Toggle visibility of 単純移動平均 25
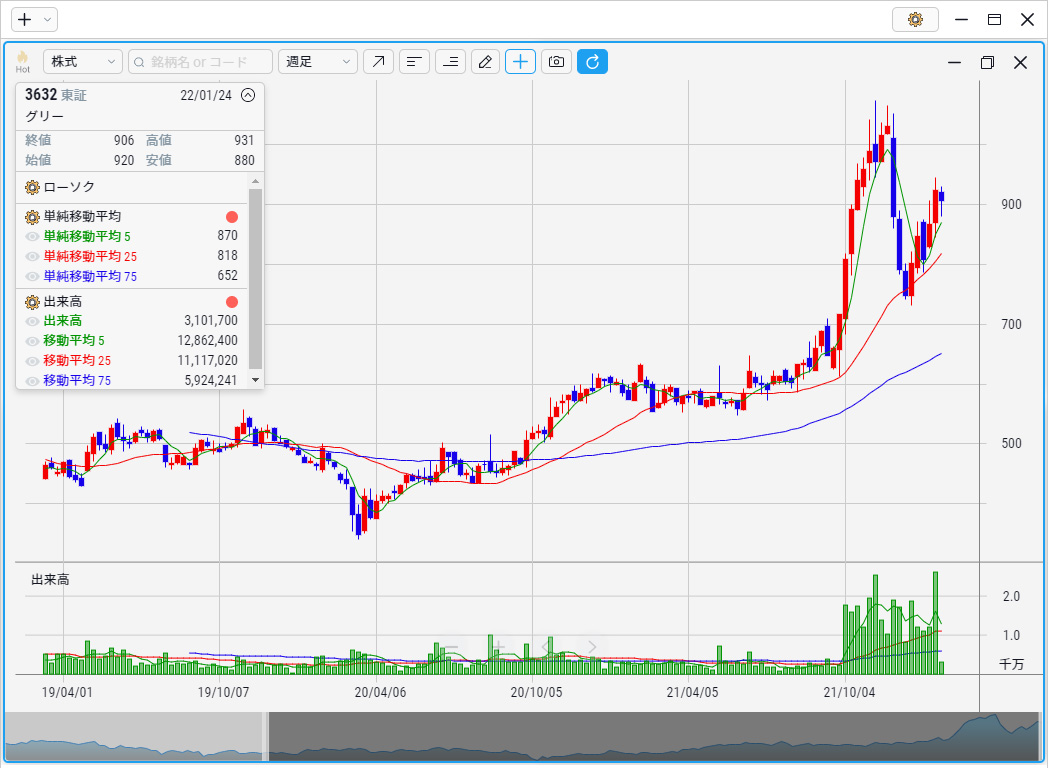This screenshot has height=768, width=1048. click(31, 257)
